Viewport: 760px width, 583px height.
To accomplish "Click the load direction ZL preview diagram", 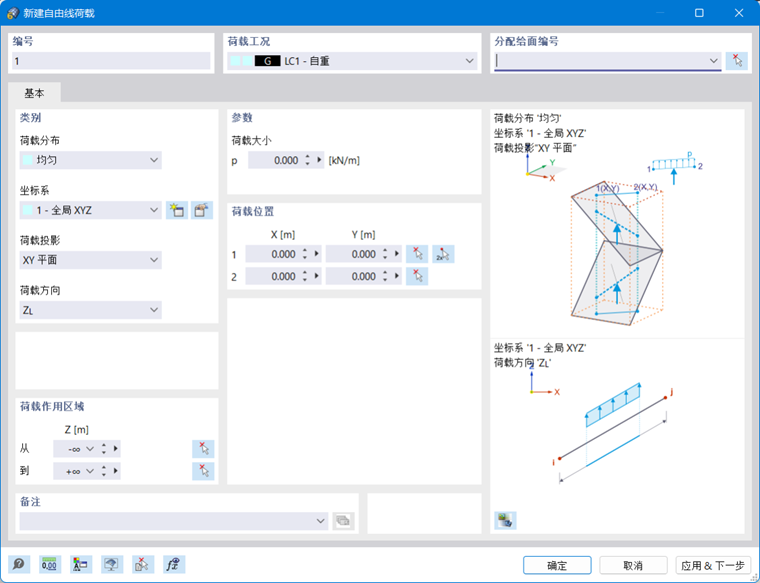I will (613, 422).
